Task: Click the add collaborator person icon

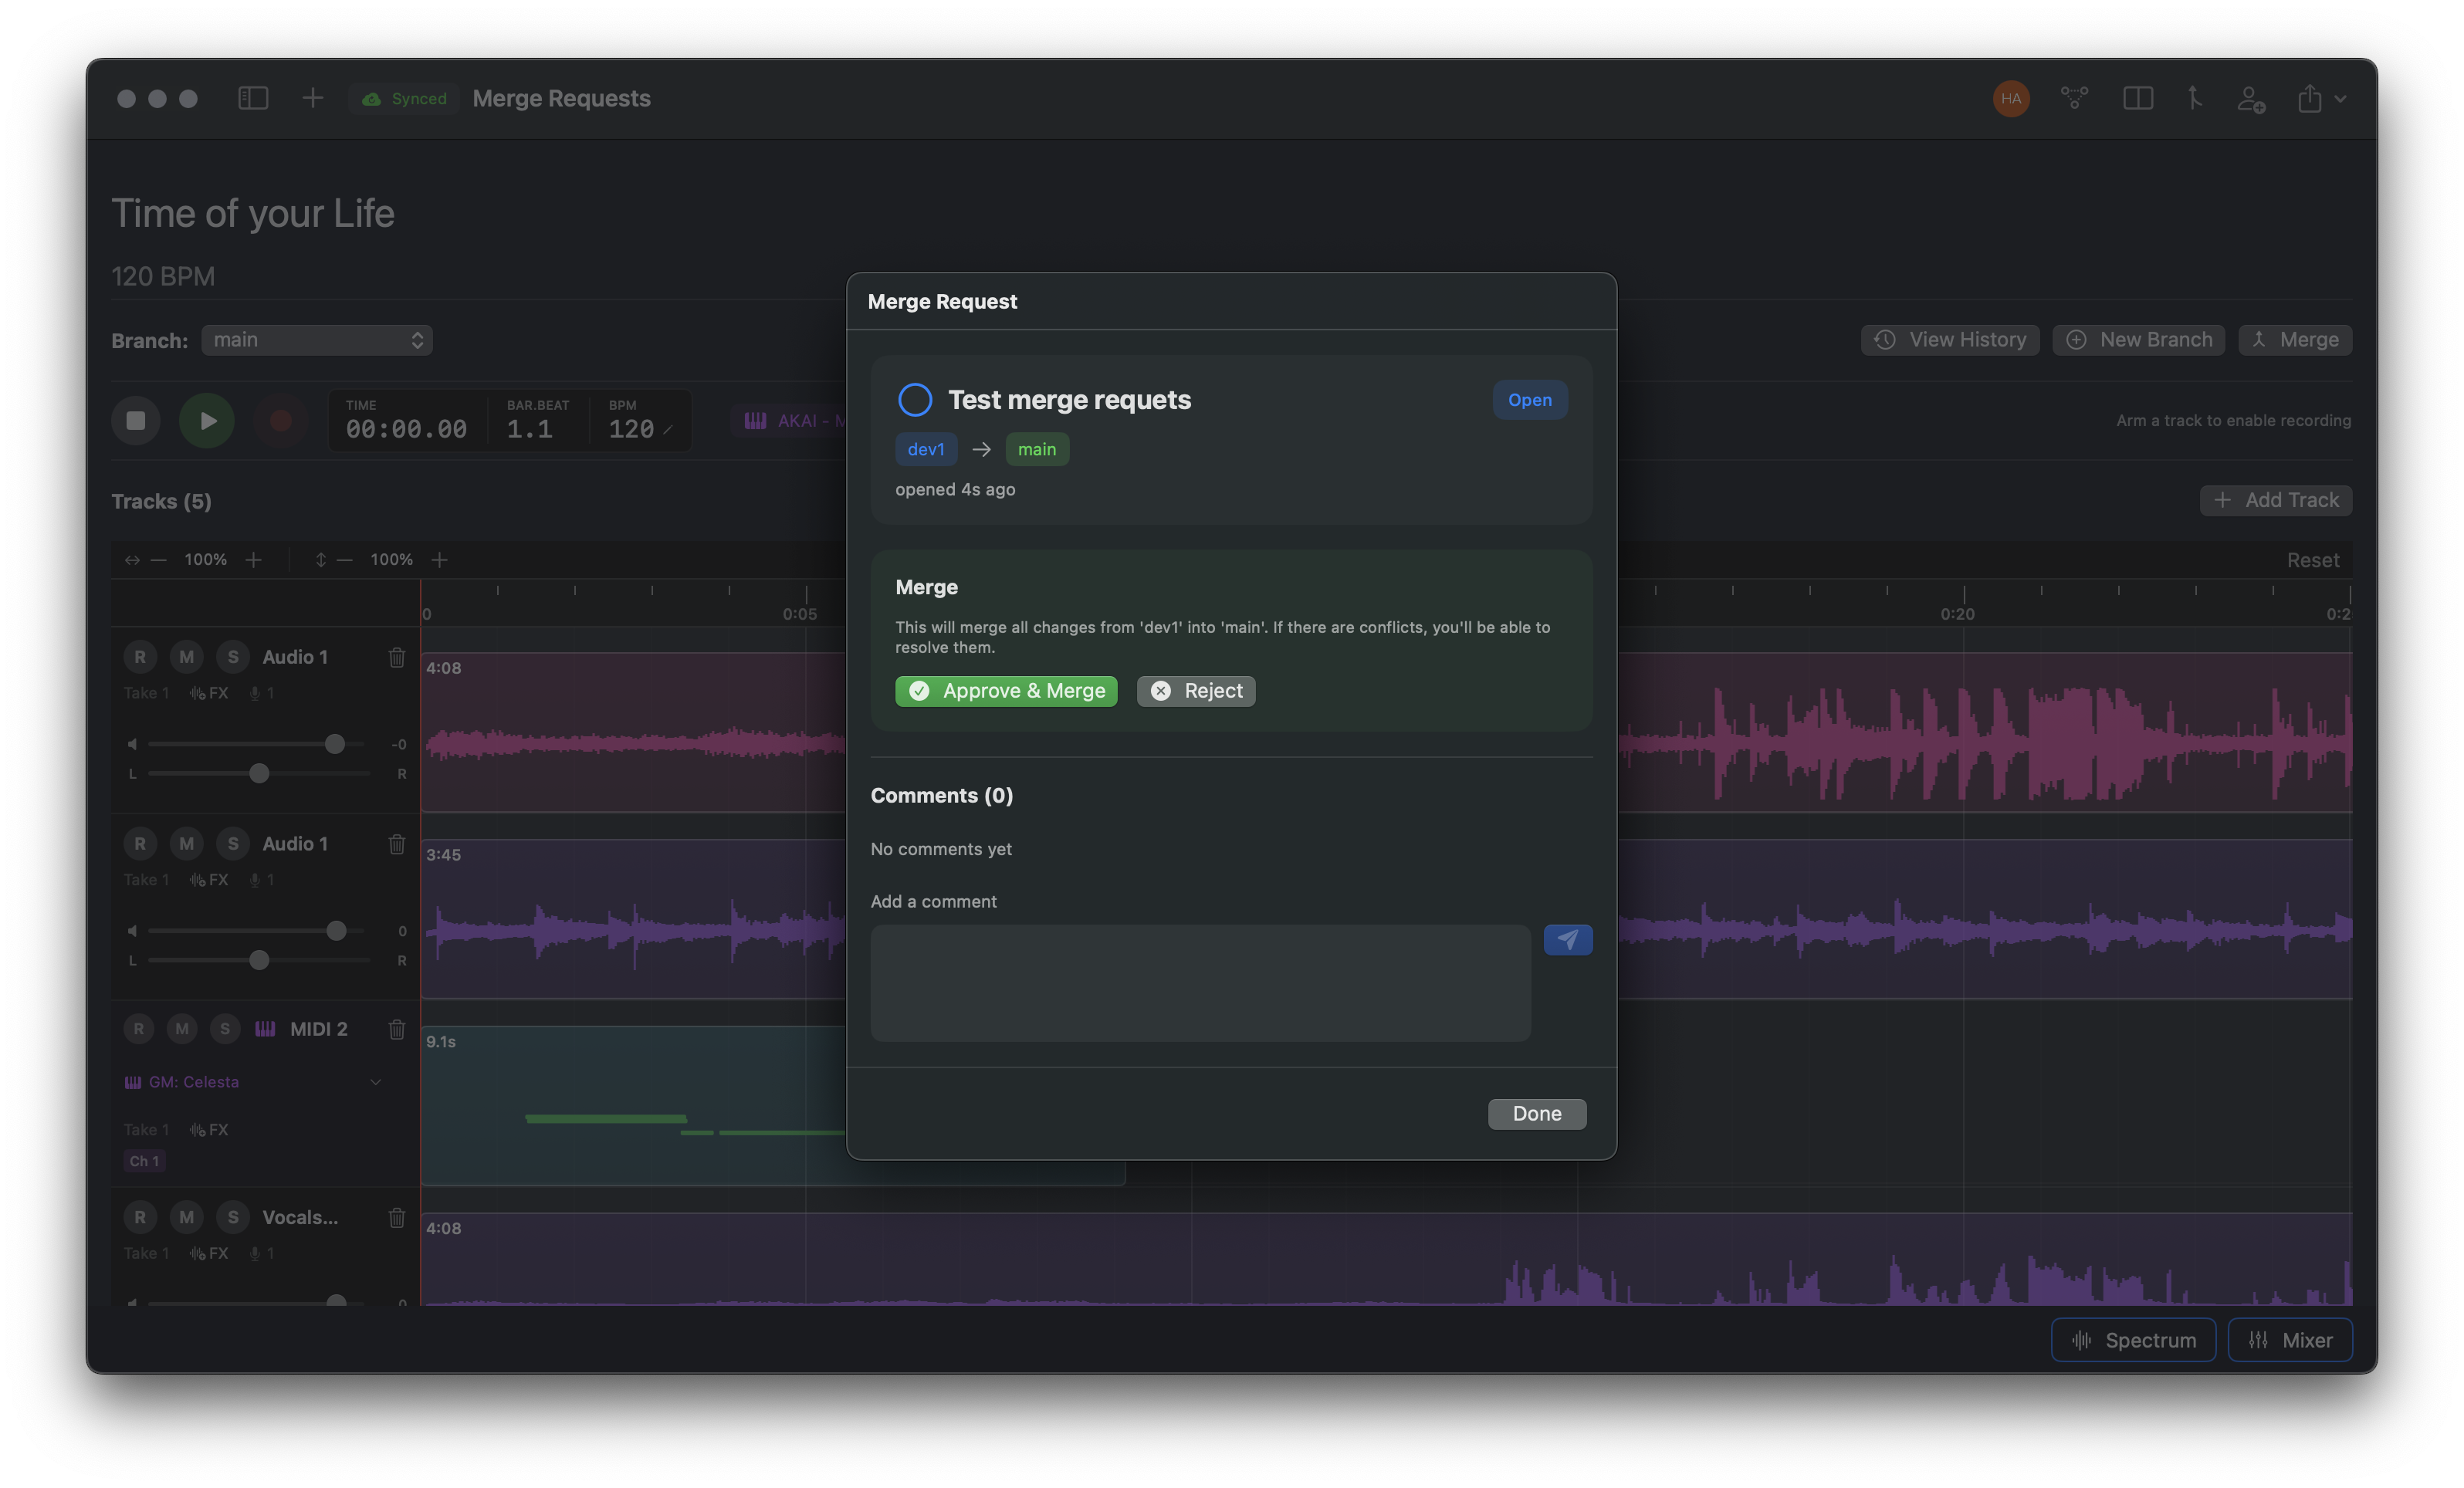Action: point(2250,98)
